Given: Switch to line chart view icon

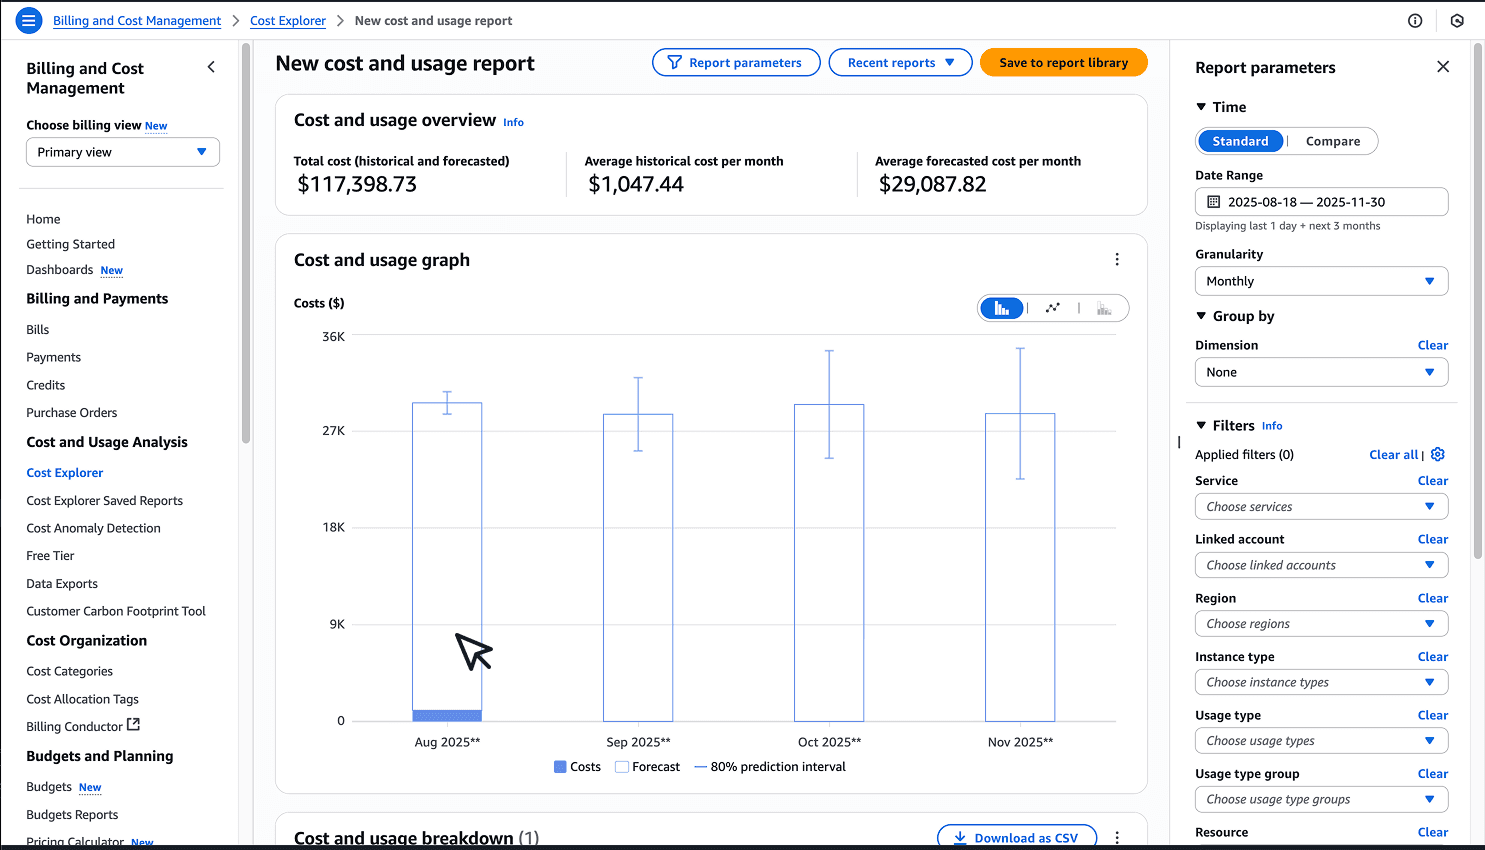Looking at the screenshot, I should point(1052,308).
